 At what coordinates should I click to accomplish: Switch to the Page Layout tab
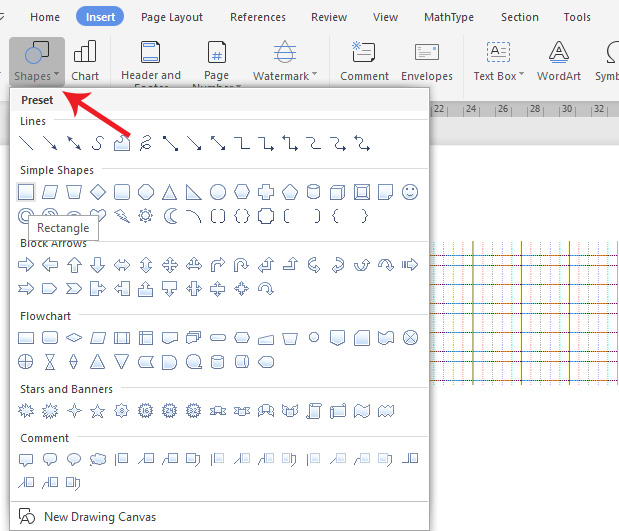[x=172, y=17]
